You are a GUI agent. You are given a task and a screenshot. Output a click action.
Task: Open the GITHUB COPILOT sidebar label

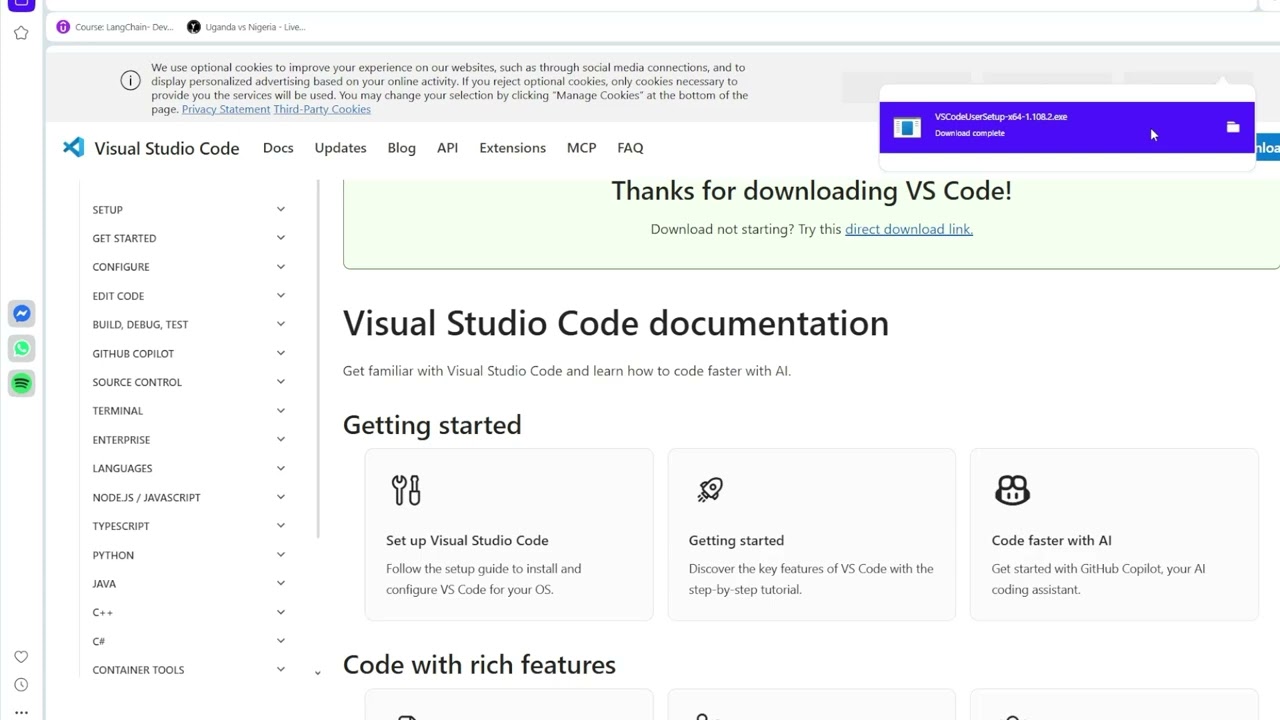133,354
